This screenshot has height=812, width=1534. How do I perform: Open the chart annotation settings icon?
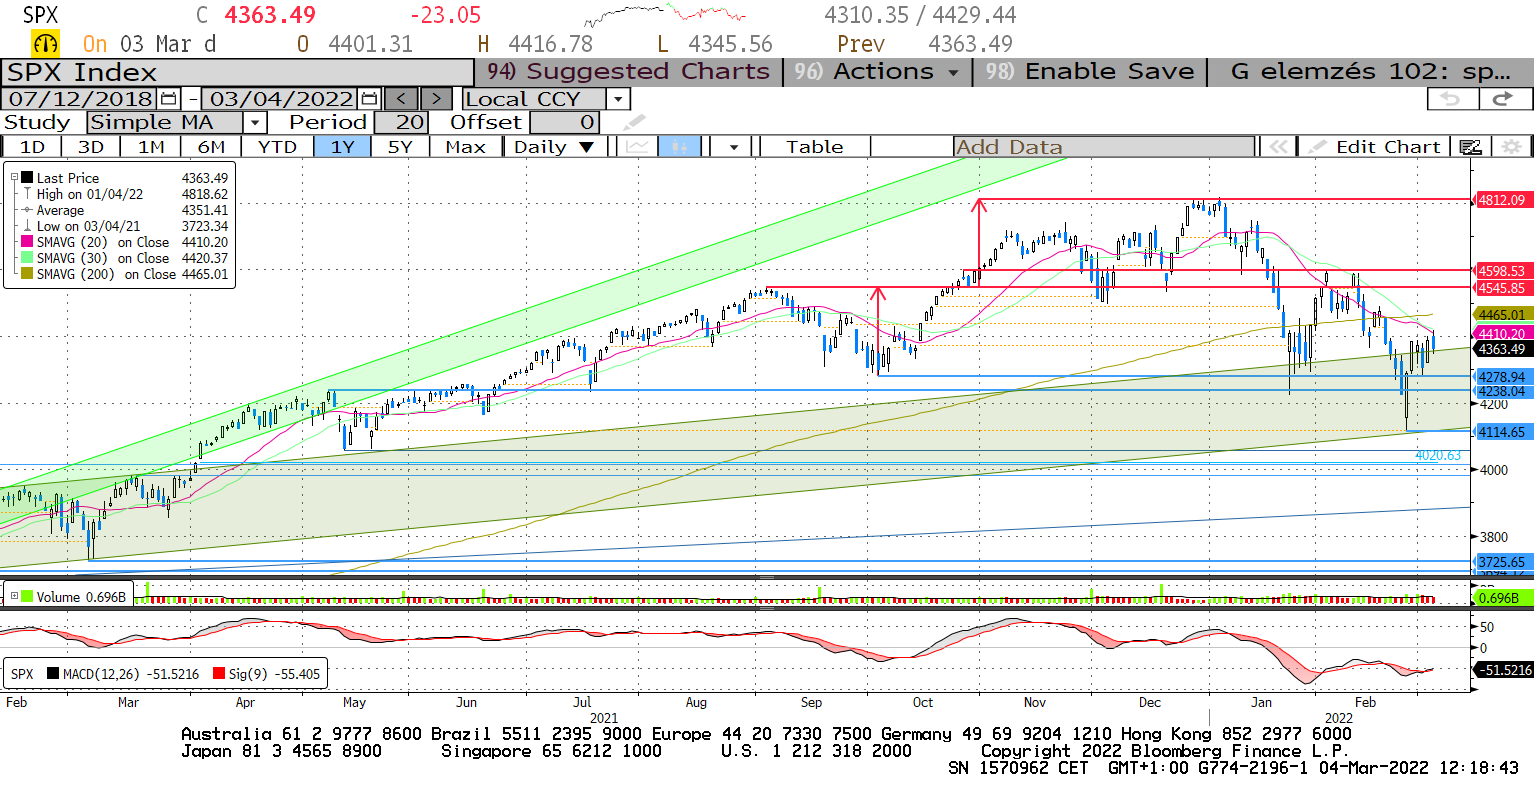tap(1470, 147)
